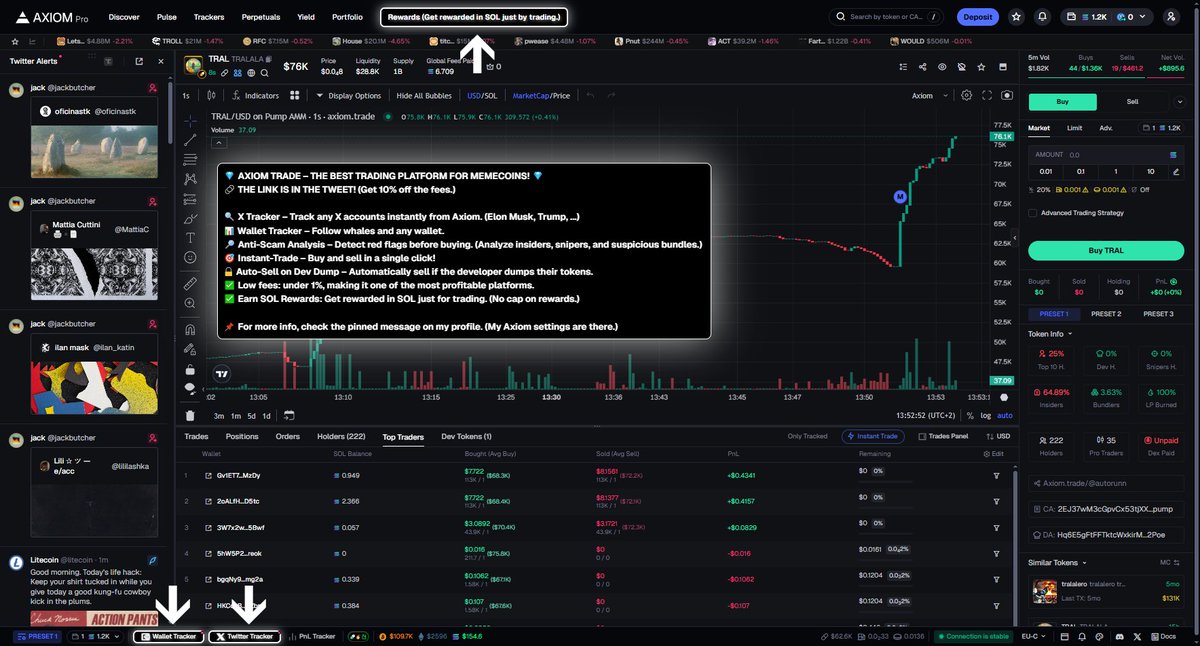The height and width of the screenshot is (646, 1200).
Task: Open notifications bell in top bar
Action: click(1043, 17)
